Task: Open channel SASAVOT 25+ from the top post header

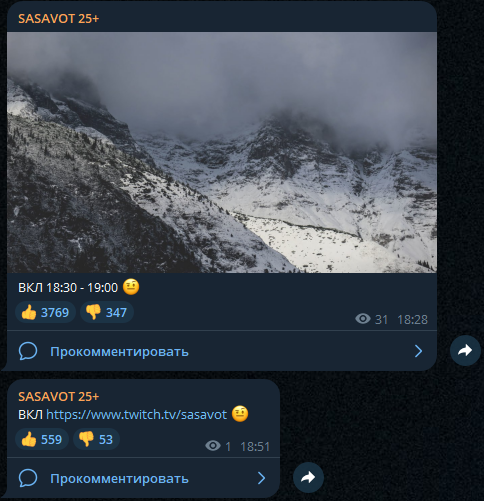Action: click(59, 19)
